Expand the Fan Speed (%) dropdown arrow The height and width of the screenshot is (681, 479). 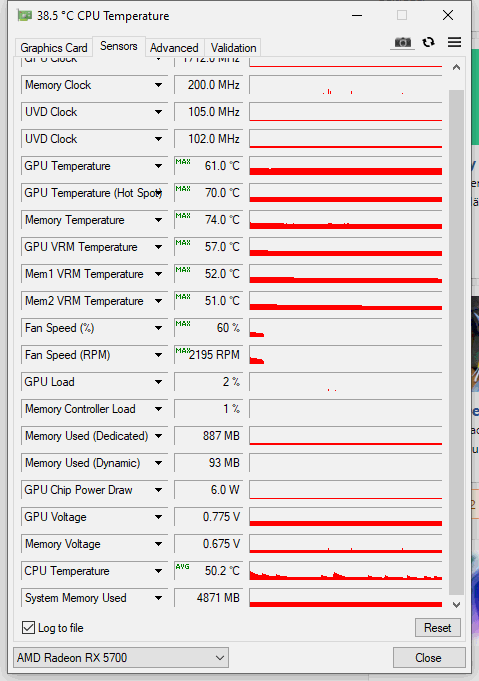pyautogui.click(x=159, y=328)
